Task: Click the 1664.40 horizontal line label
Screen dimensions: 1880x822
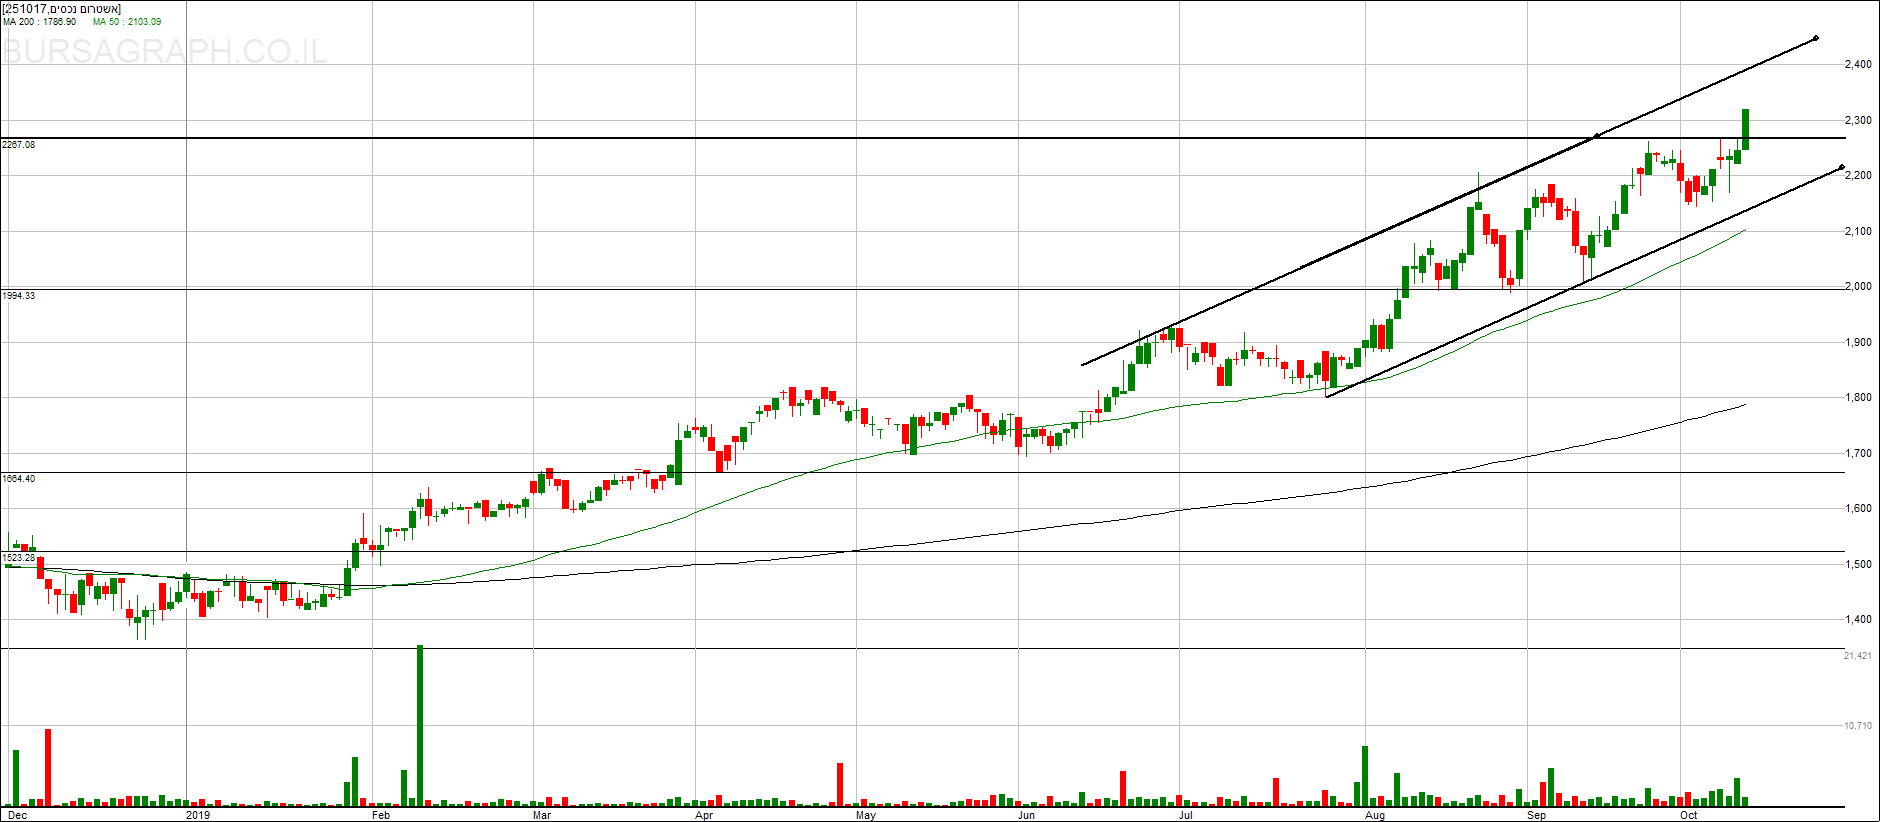Action: click(x=19, y=479)
